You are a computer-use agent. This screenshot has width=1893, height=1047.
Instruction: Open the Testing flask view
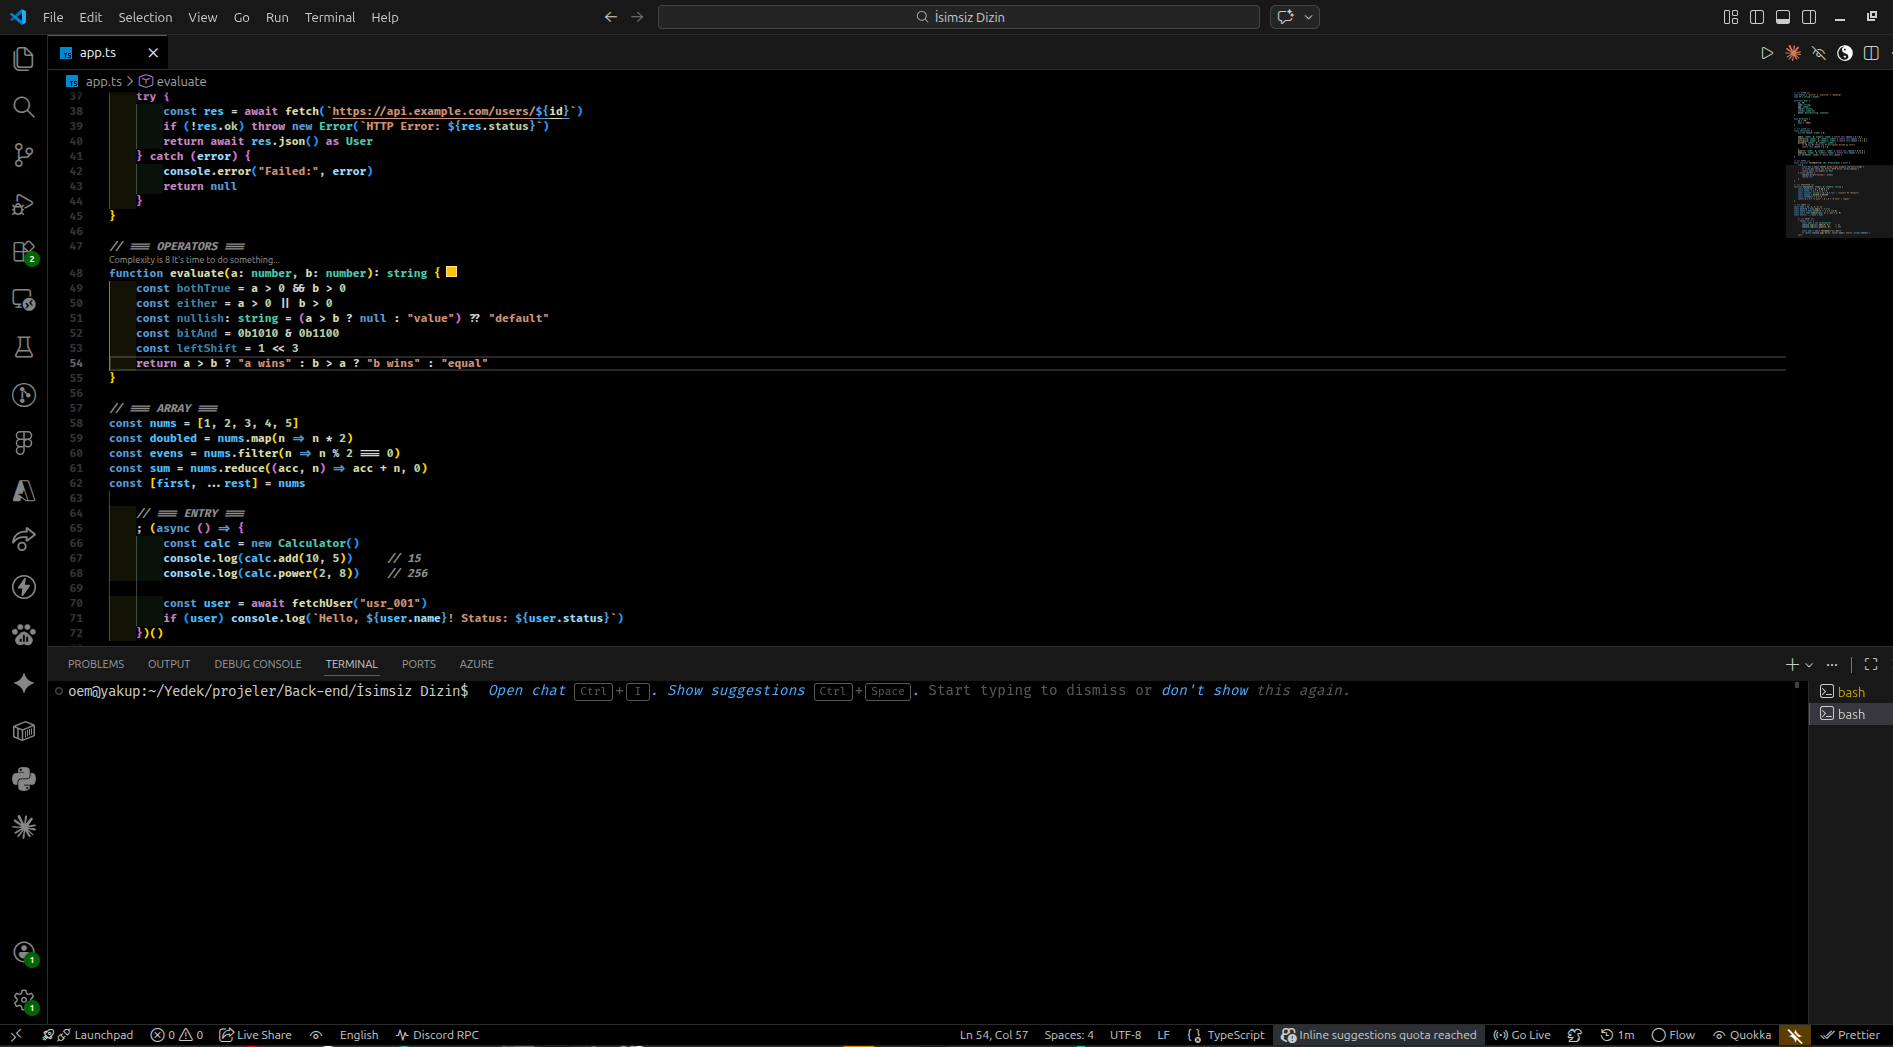(x=24, y=347)
